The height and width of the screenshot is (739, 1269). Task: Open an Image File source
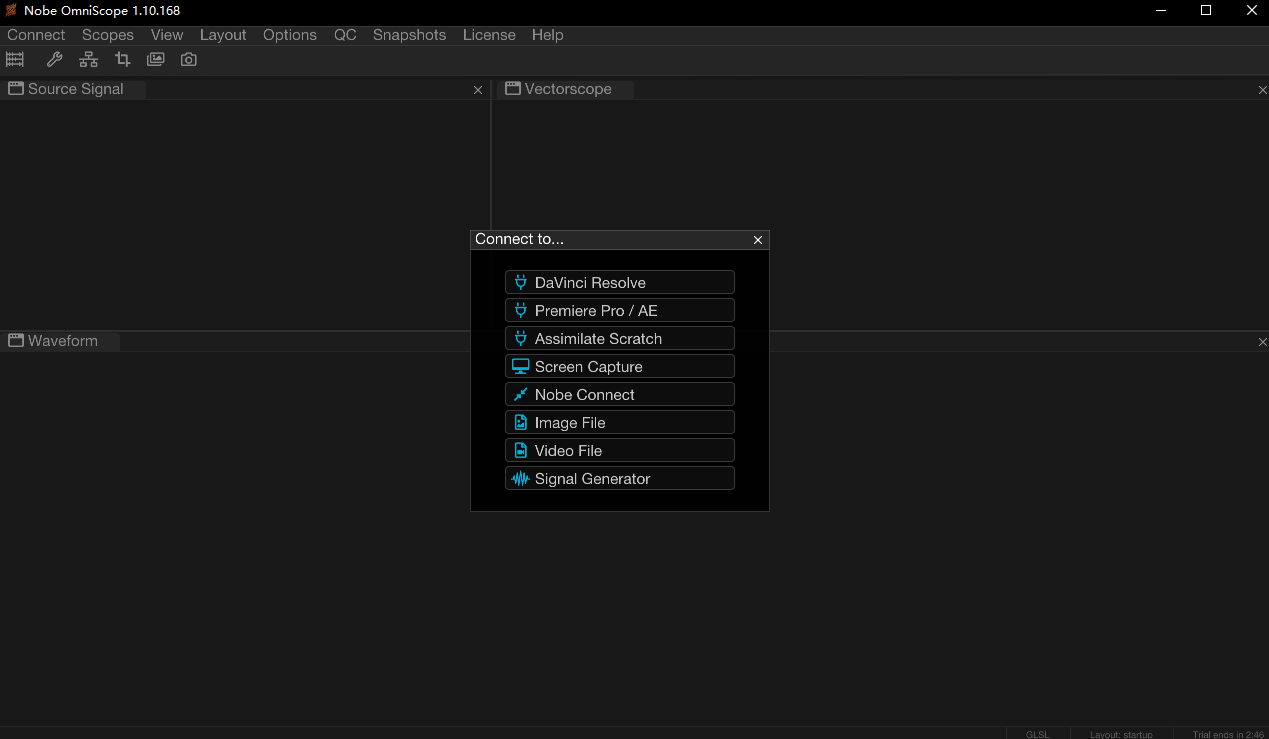tap(619, 423)
